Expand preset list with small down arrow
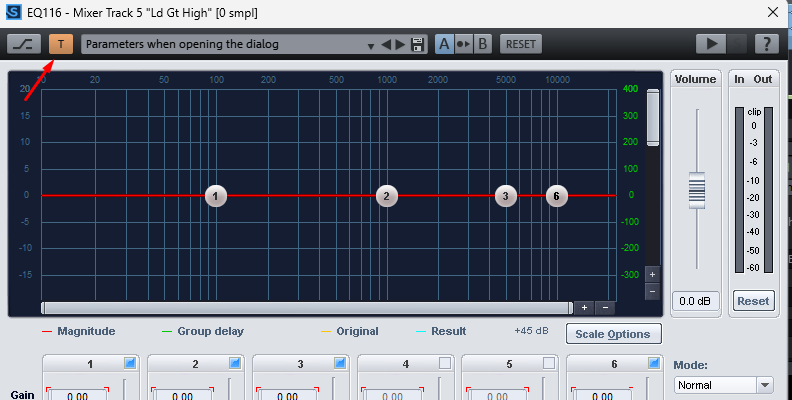 tap(371, 46)
